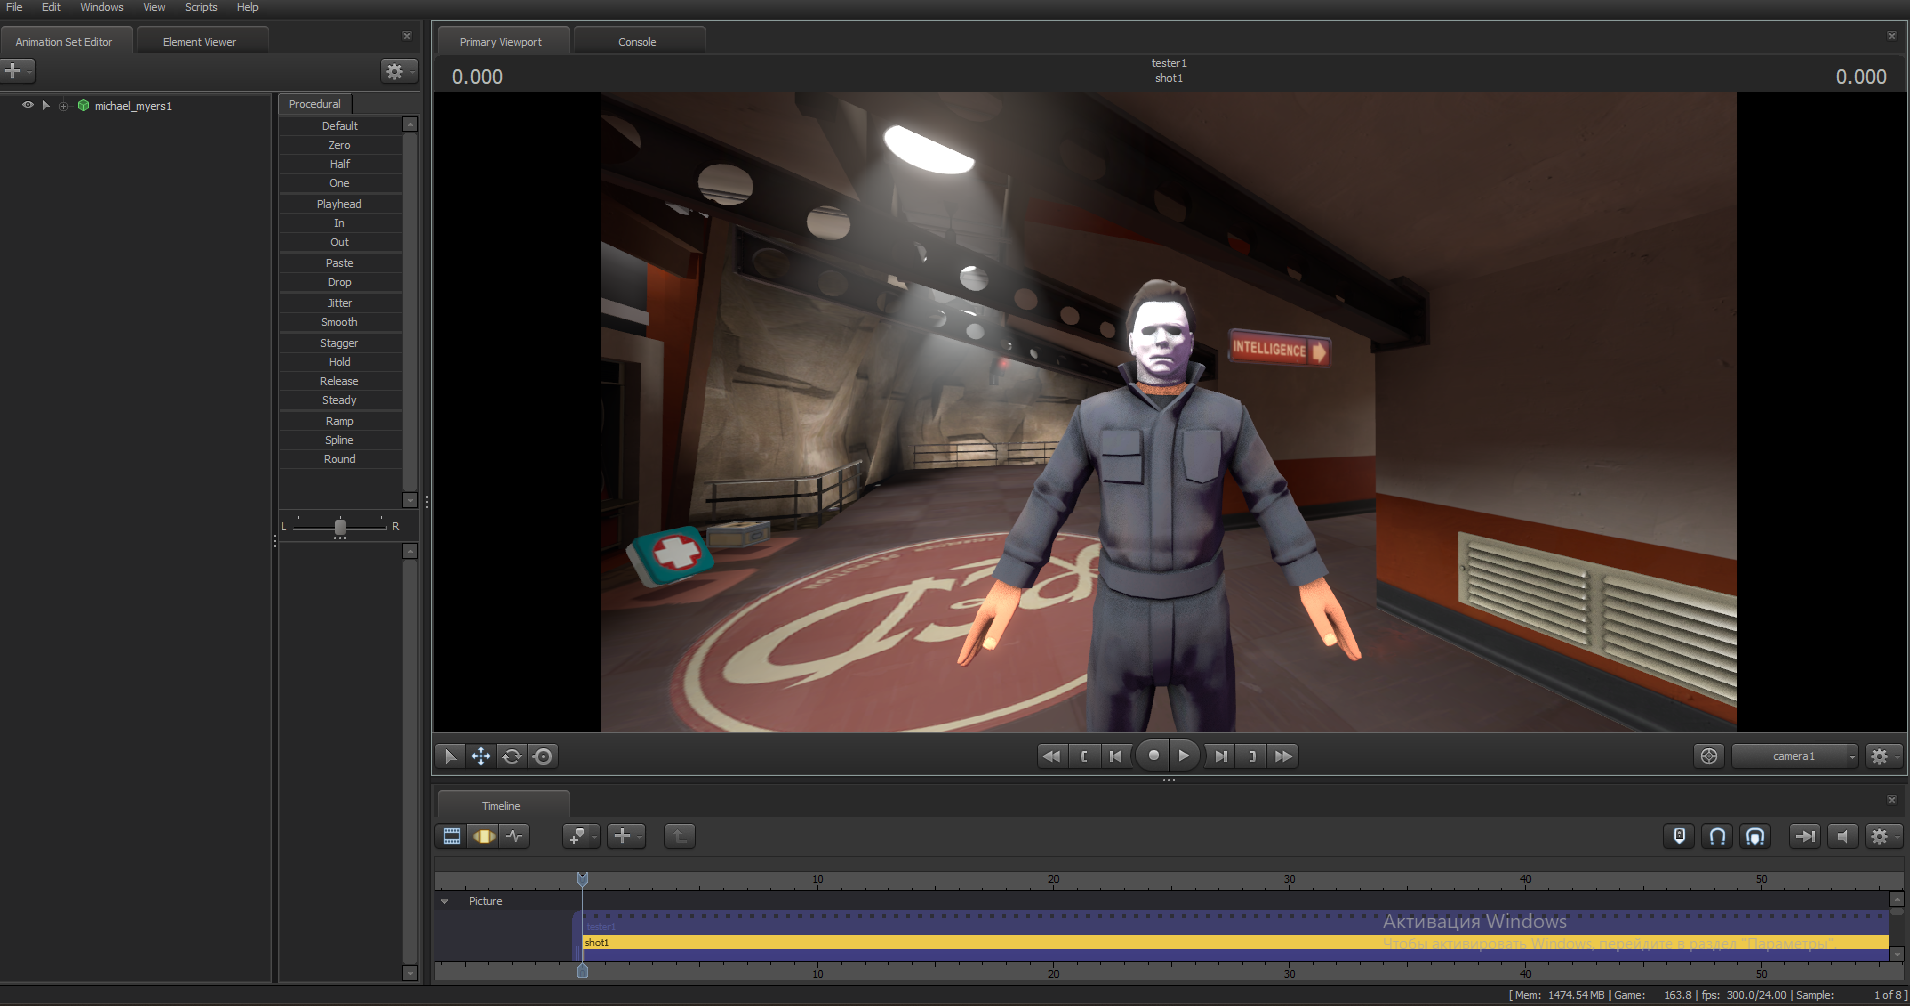Viewport: 1910px width, 1006px height.
Task: Apply the Spline procedural preset
Action: pos(340,440)
